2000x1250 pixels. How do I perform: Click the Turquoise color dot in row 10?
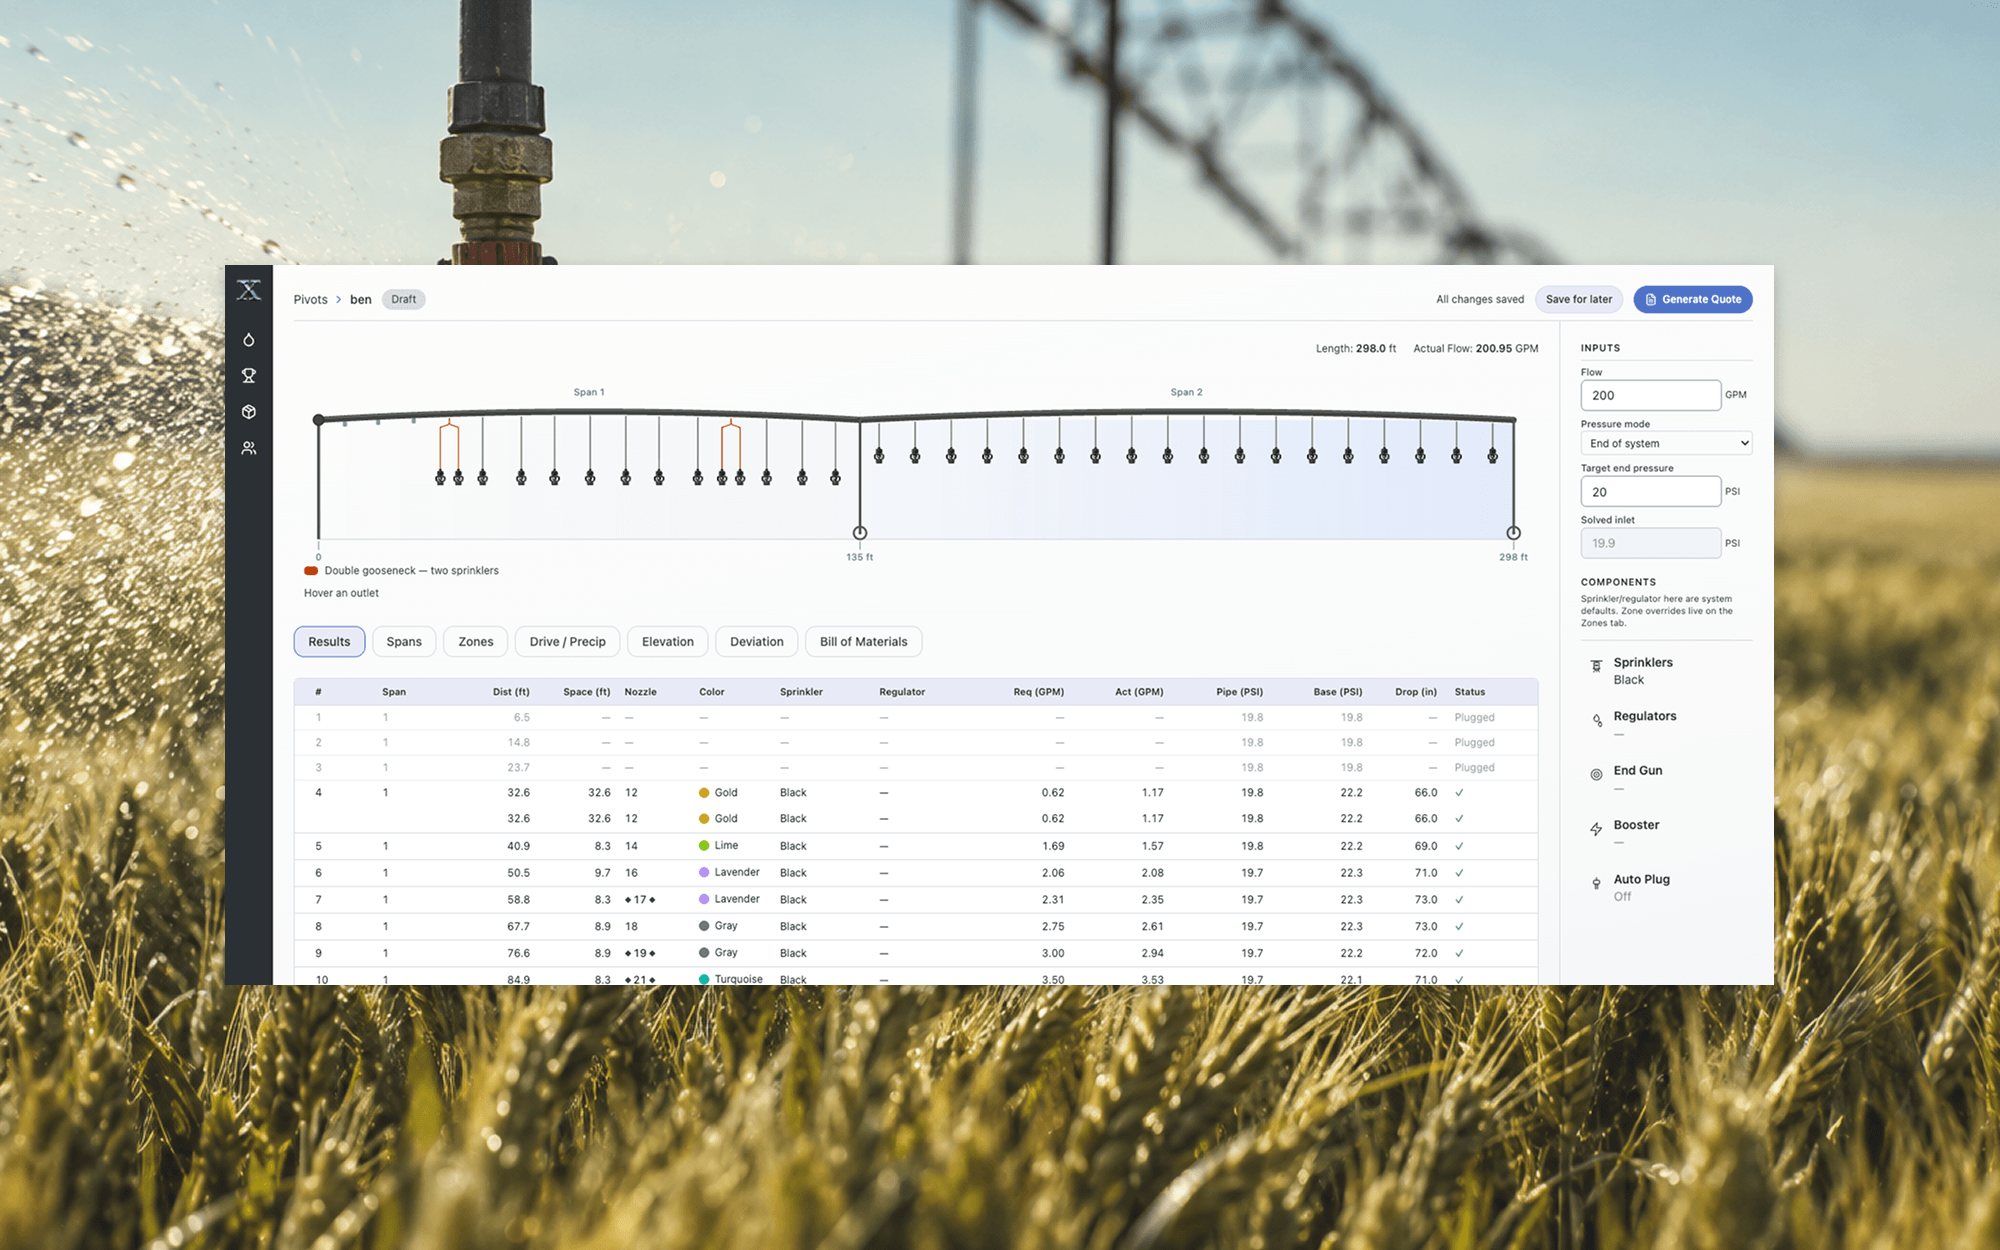tap(704, 980)
